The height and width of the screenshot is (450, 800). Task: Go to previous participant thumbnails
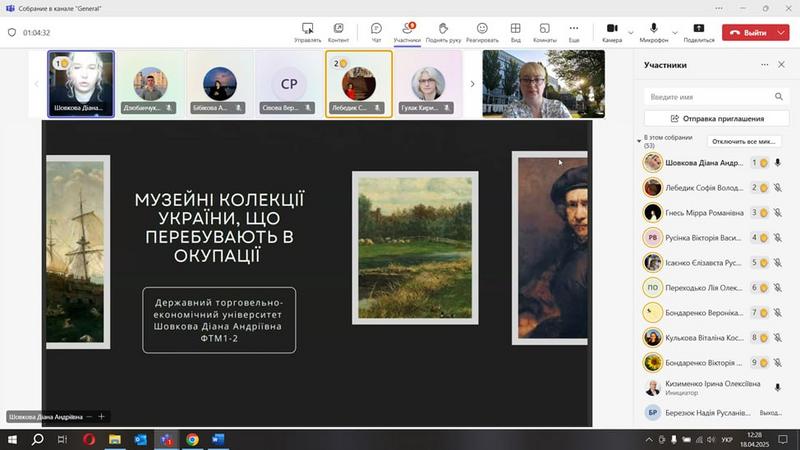[36, 84]
